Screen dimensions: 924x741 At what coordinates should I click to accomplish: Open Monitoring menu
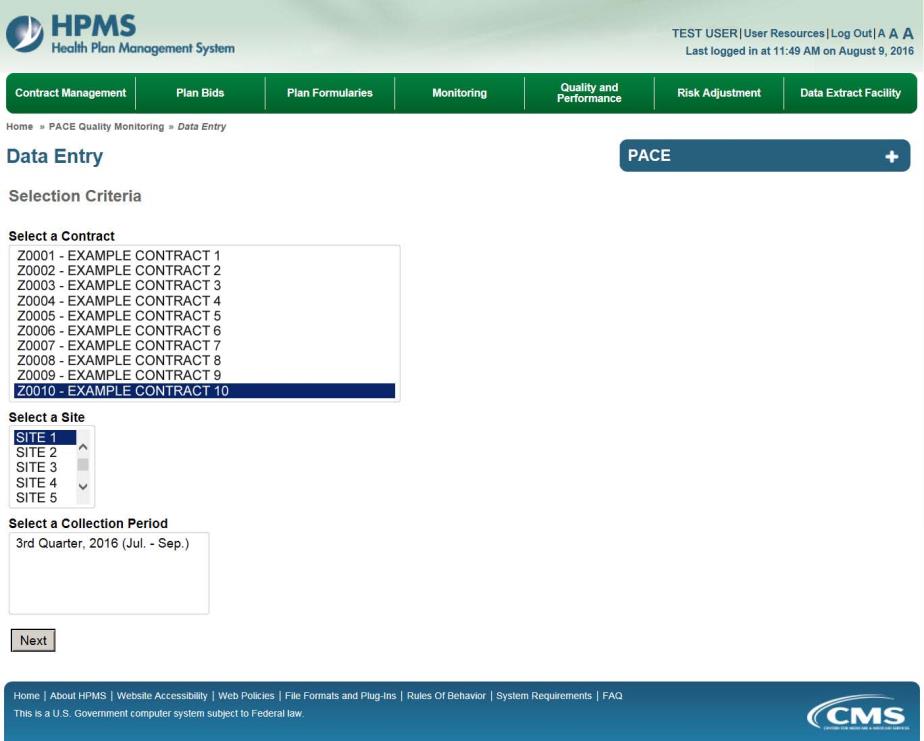click(460, 93)
